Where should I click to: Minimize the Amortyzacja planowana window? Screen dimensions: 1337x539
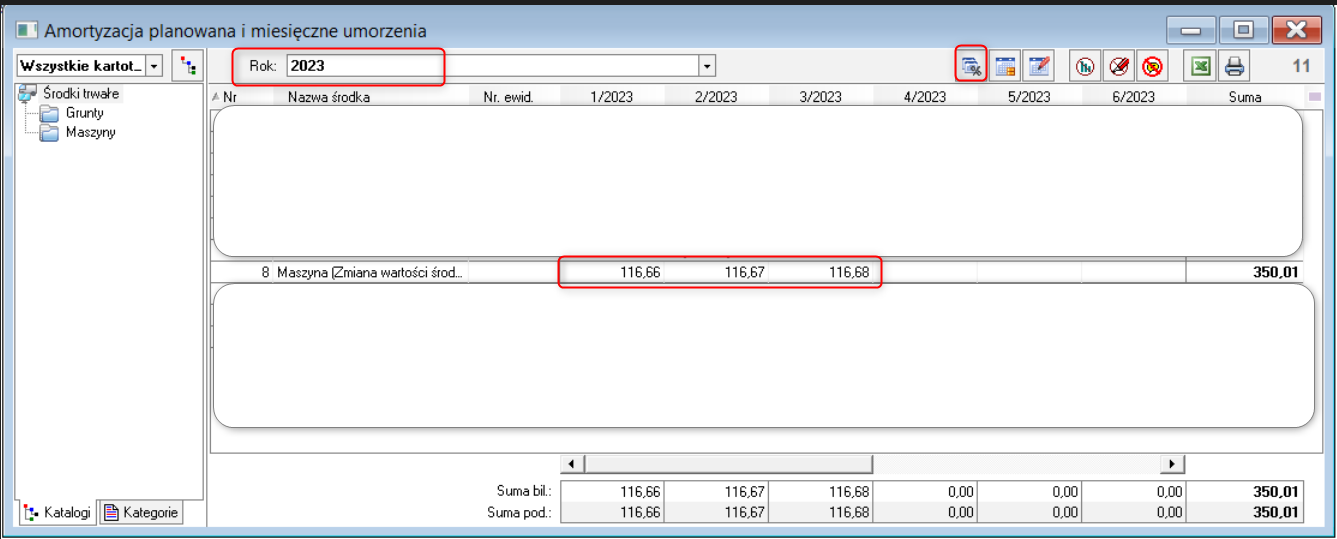pyautogui.click(x=1191, y=29)
